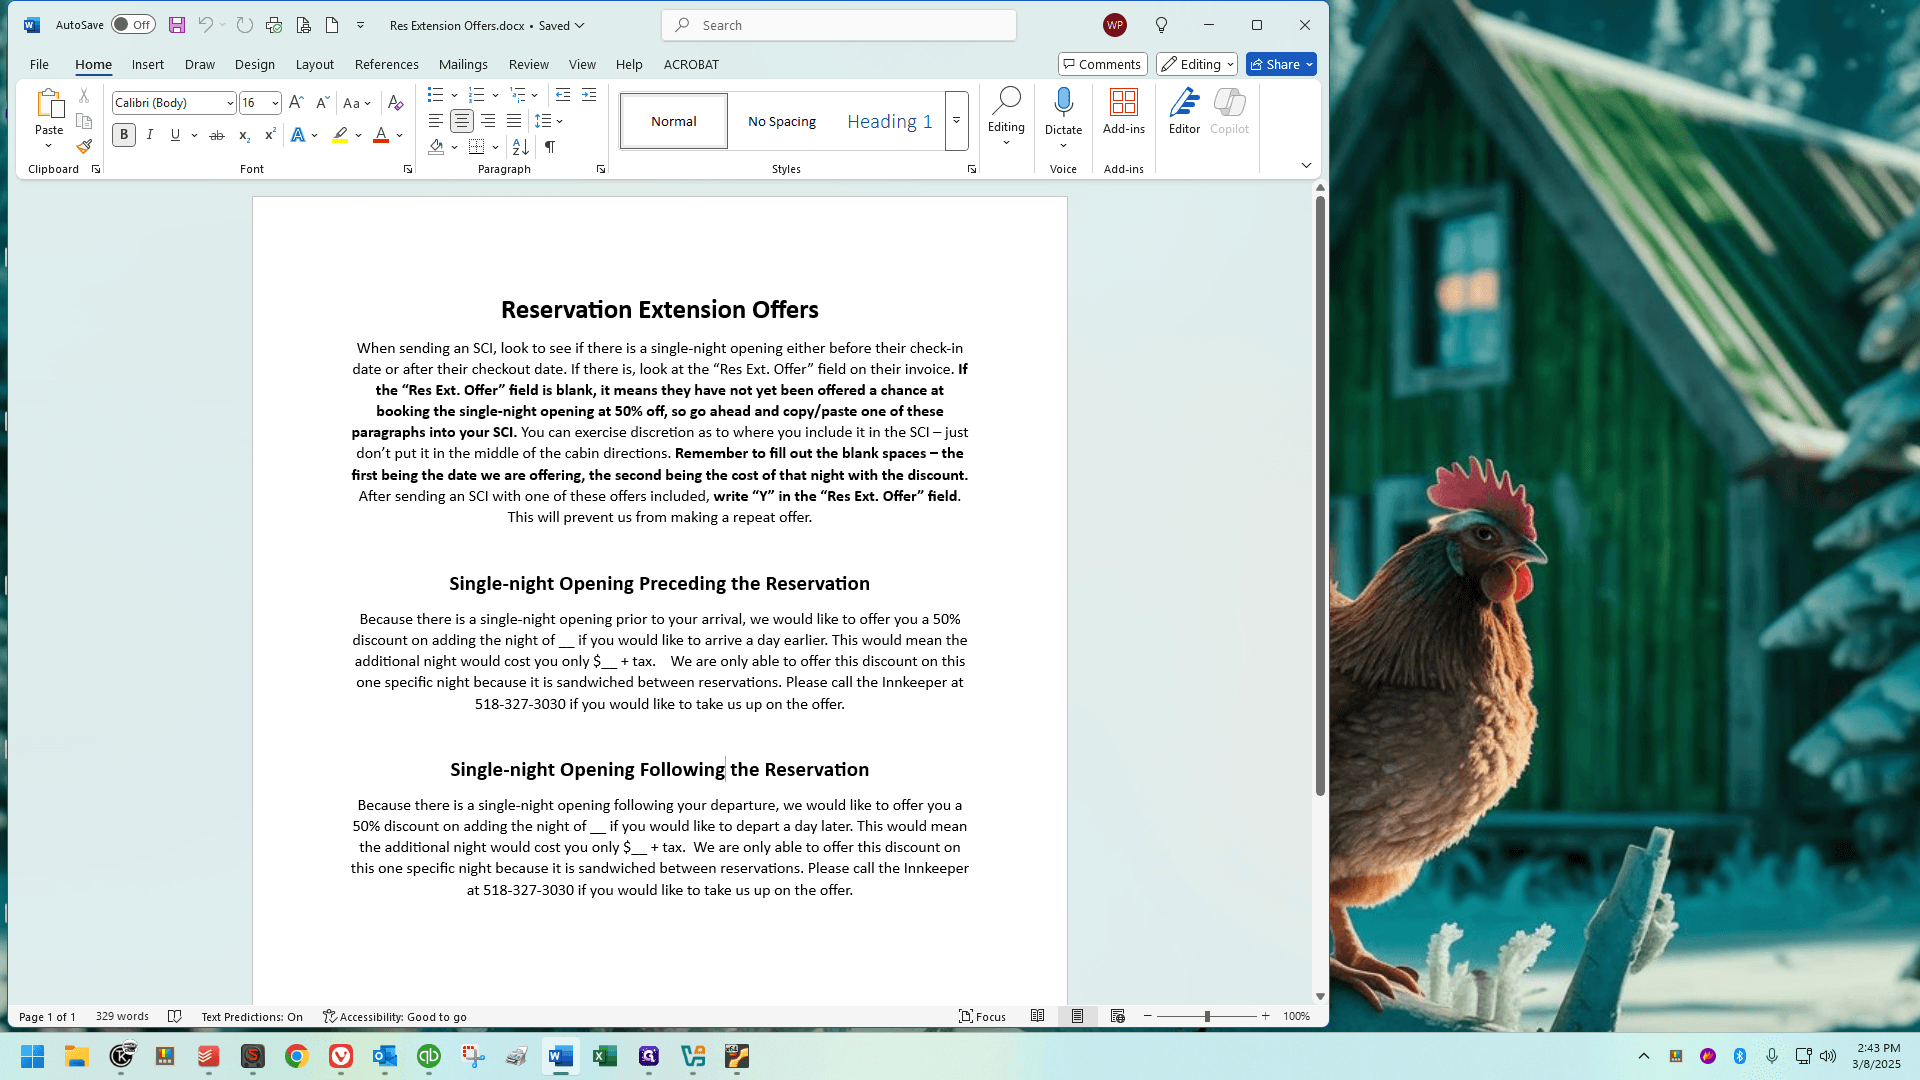The height and width of the screenshot is (1080, 1920).
Task: Click the Copy icon in Clipboard group
Action: point(84,121)
